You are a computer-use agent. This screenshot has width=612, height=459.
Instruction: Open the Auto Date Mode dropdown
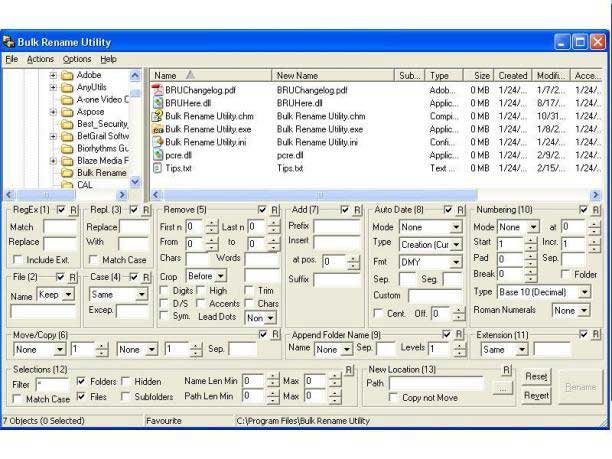pos(456,227)
